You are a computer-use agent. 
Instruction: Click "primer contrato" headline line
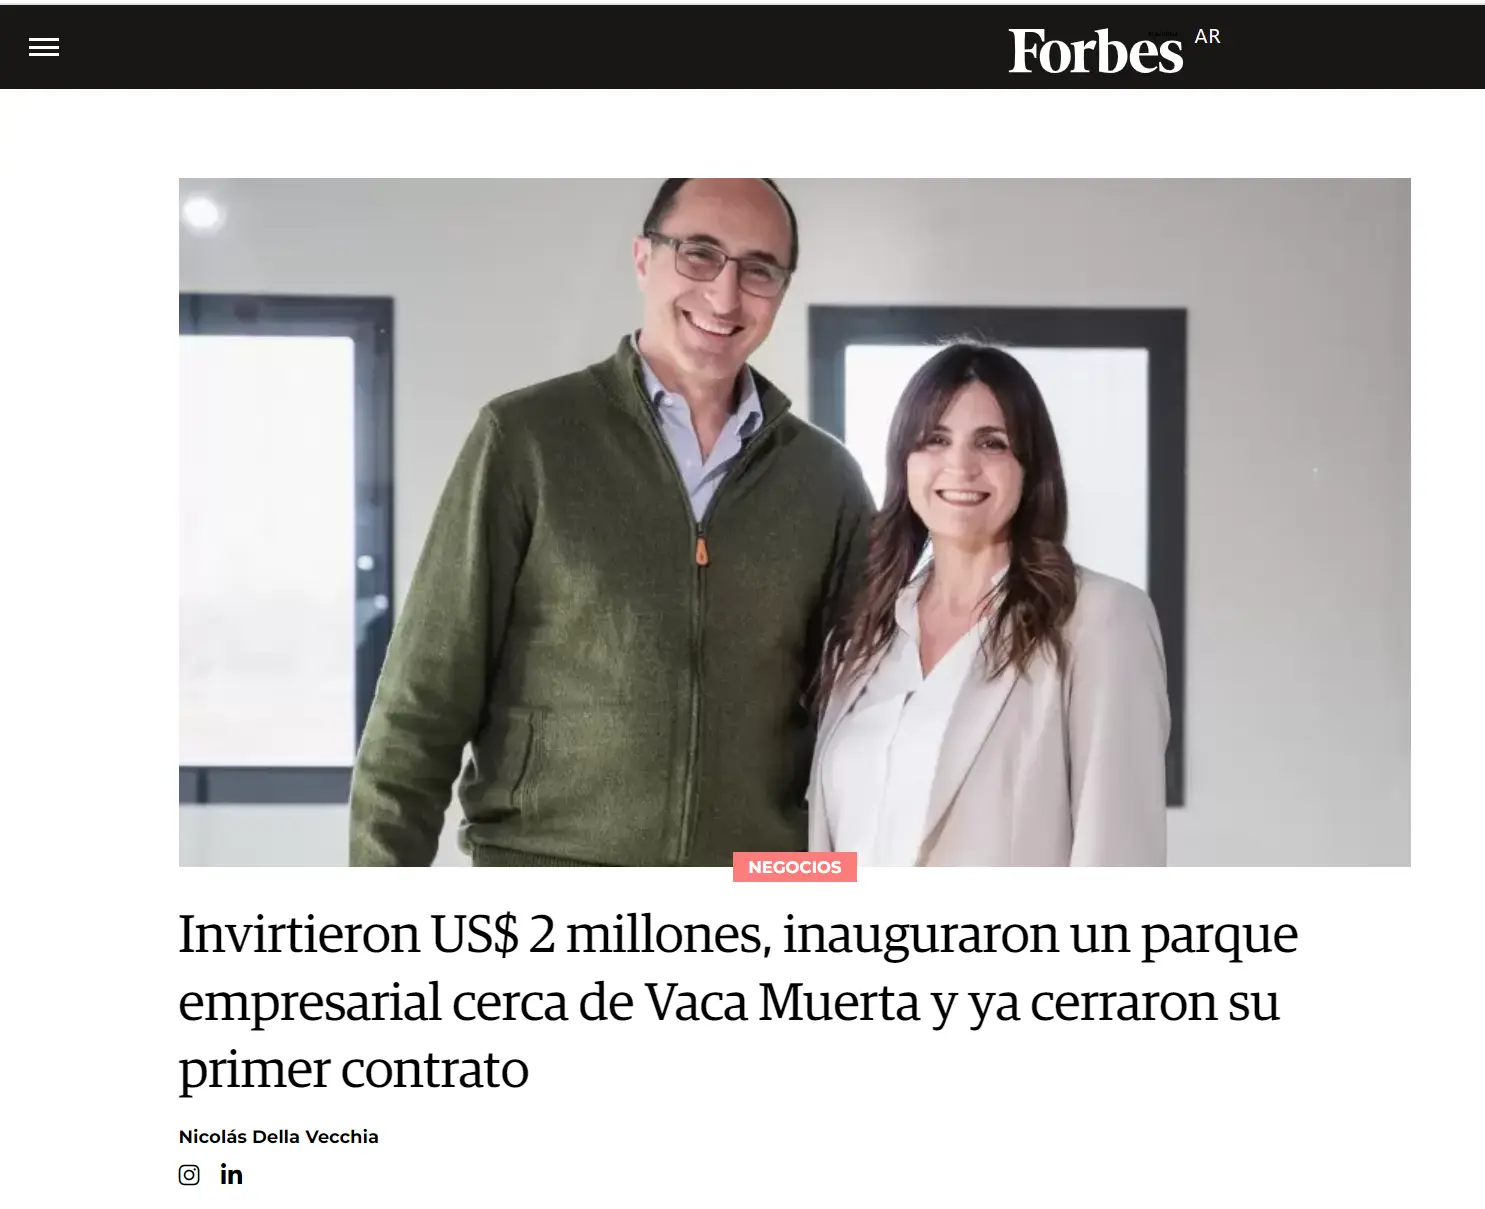353,1070
